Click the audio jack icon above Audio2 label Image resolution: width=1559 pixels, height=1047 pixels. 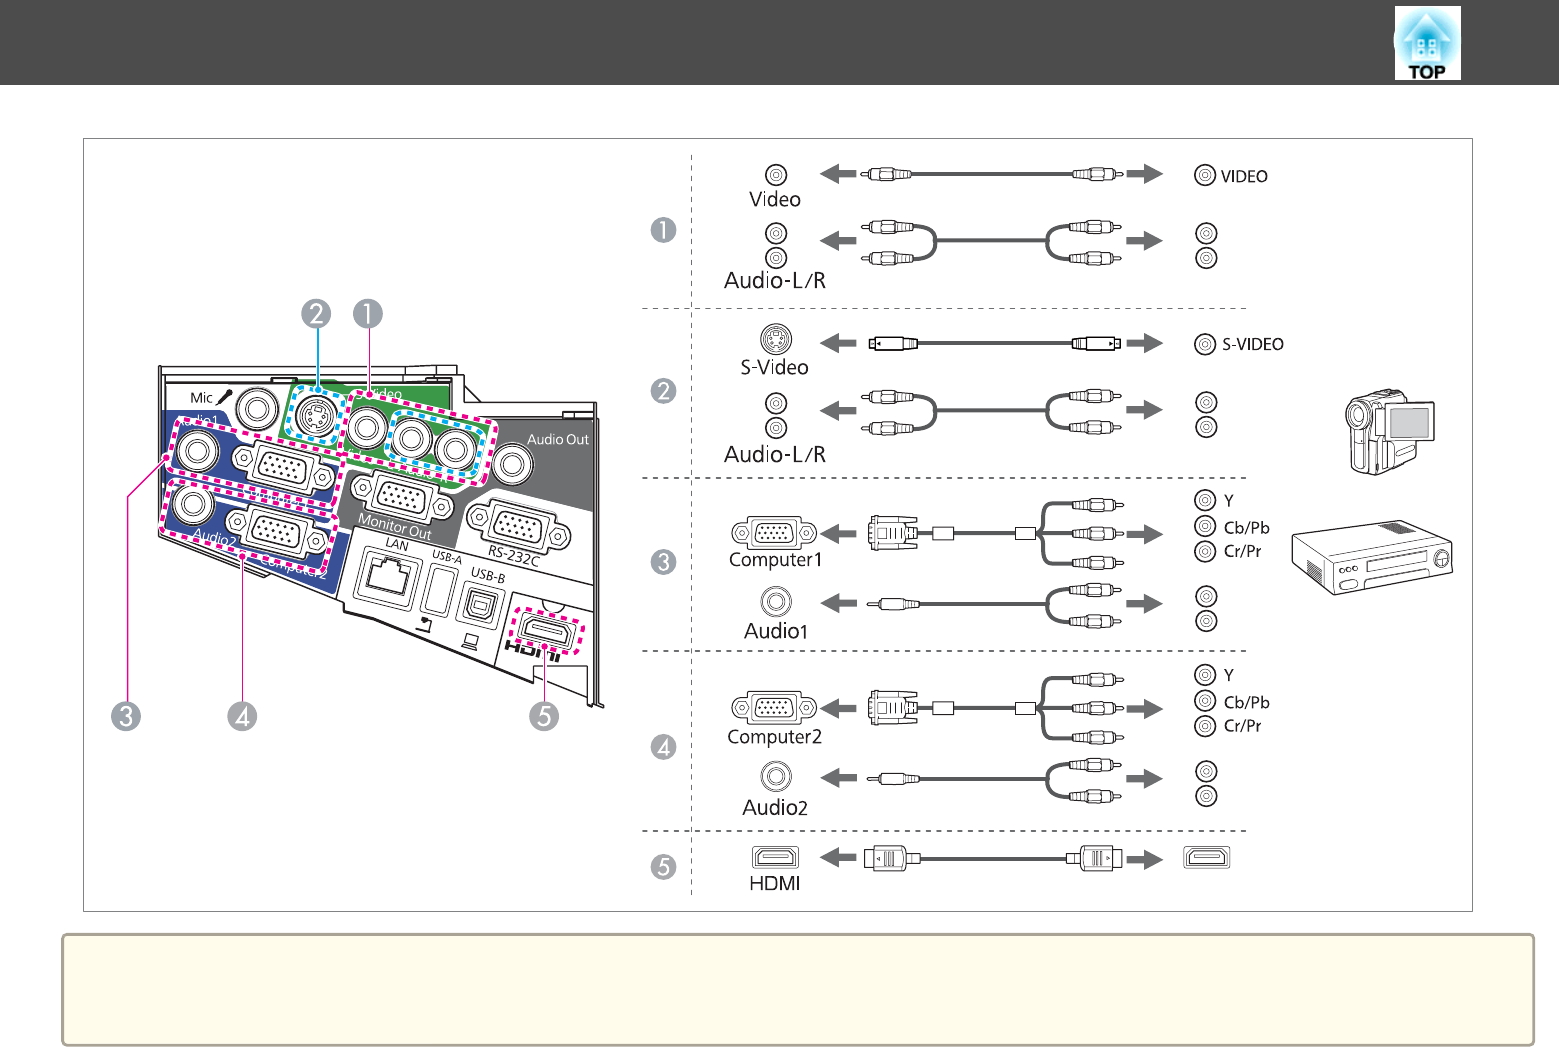tap(775, 777)
